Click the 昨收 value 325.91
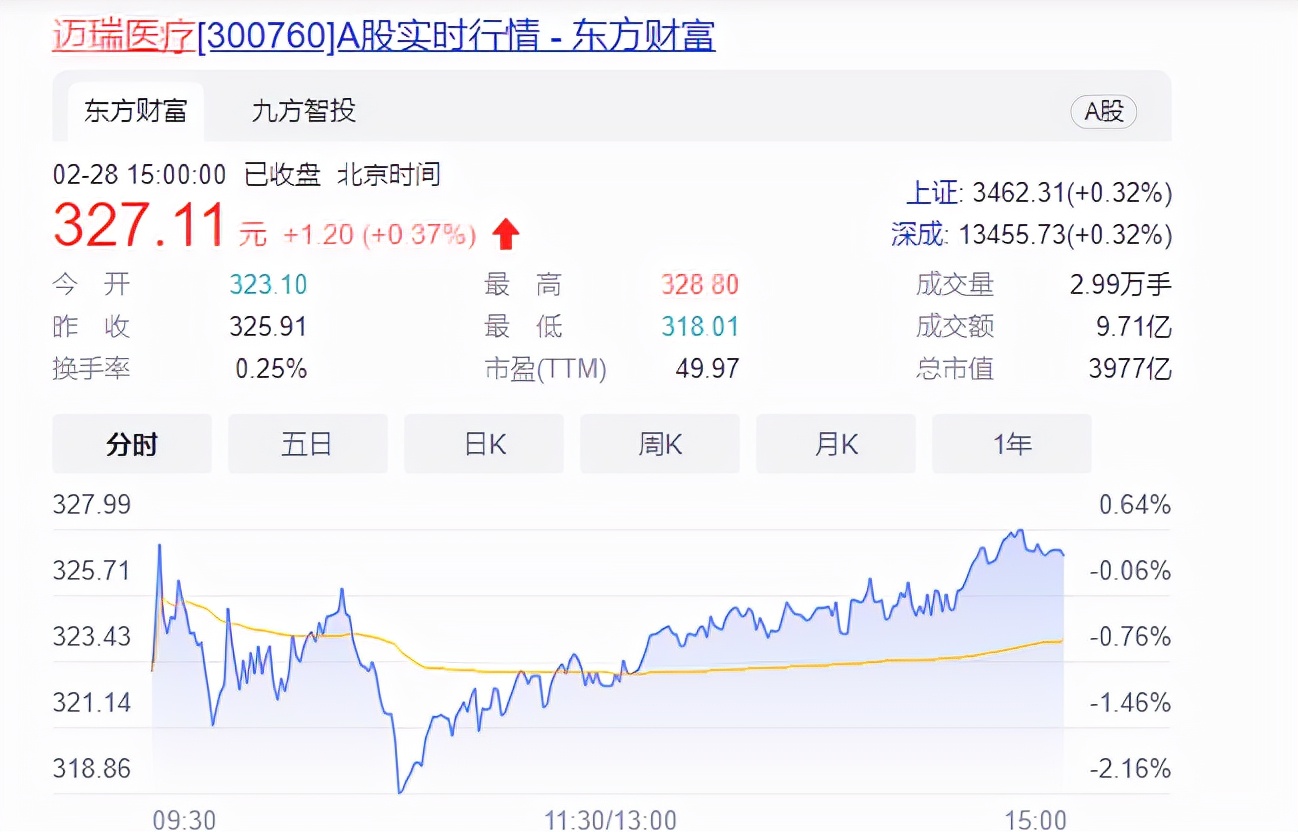The height and width of the screenshot is (832, 1298). [x=268, y=327]
